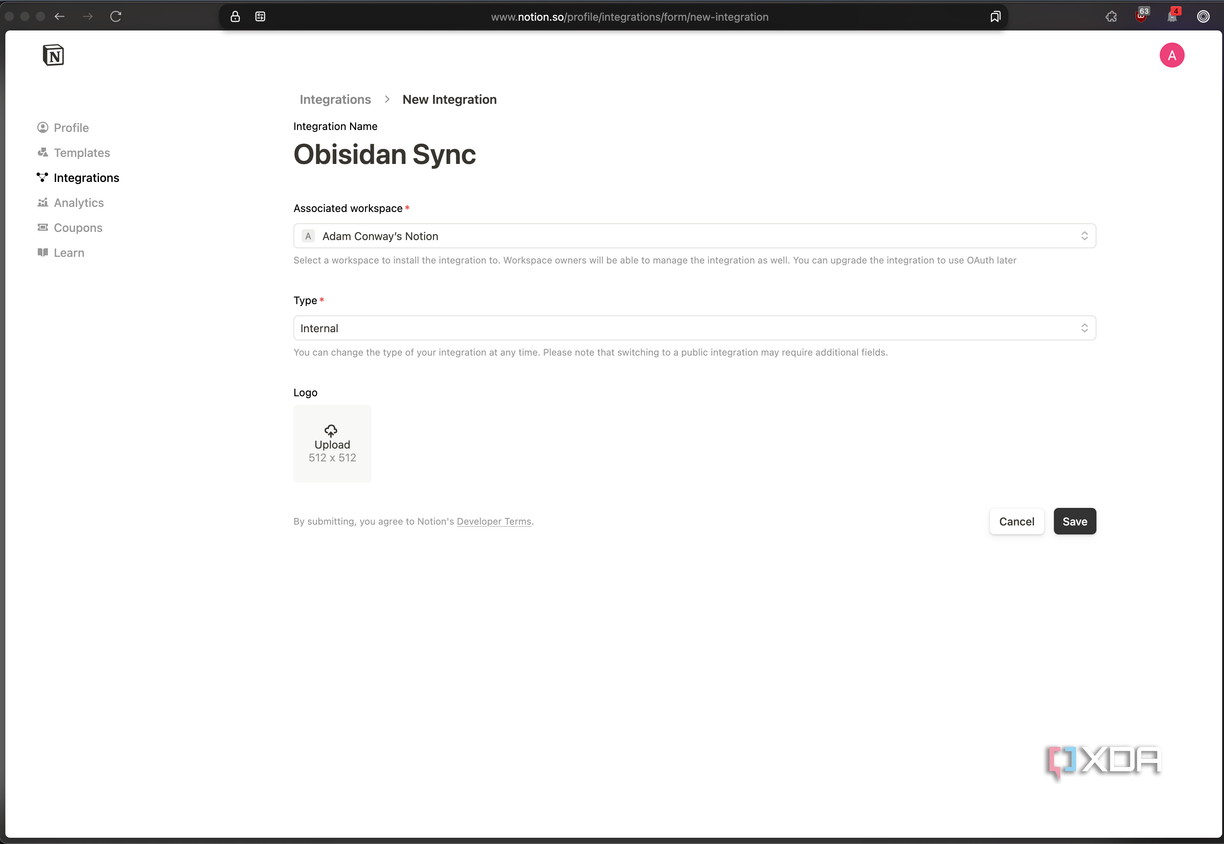
Task: Click the Save button
Action: coord(1075,522)
